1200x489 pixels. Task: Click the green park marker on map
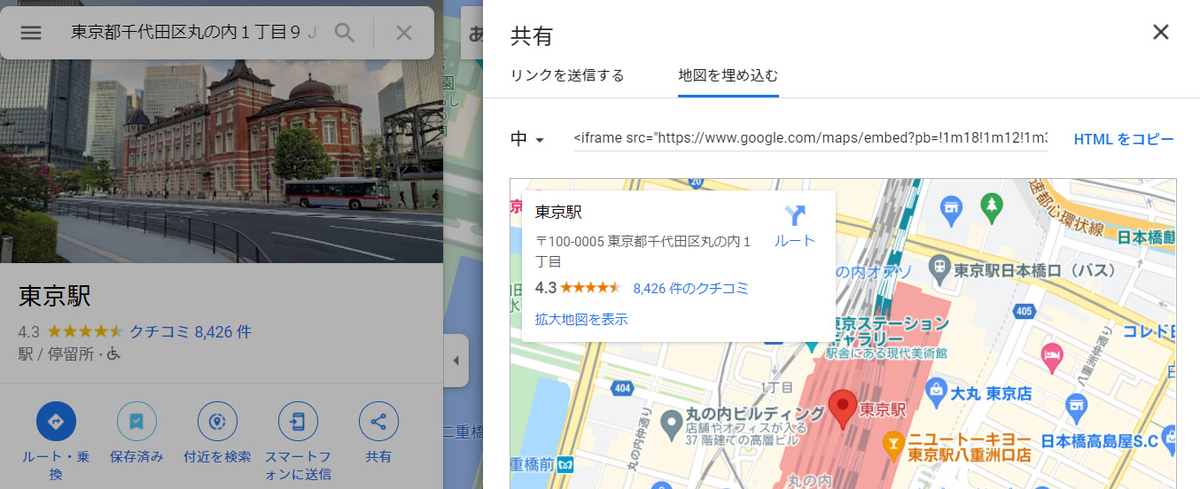click(991, 207)
